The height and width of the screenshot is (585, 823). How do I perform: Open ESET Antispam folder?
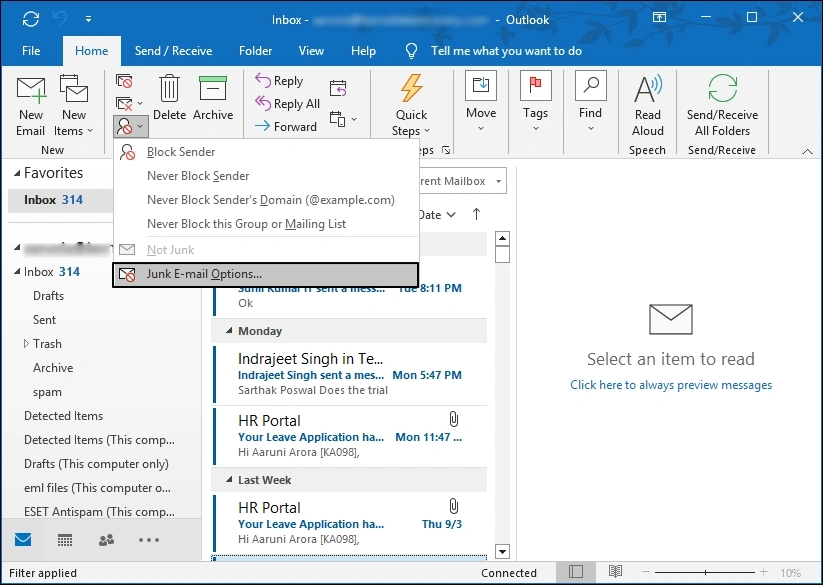99,512
